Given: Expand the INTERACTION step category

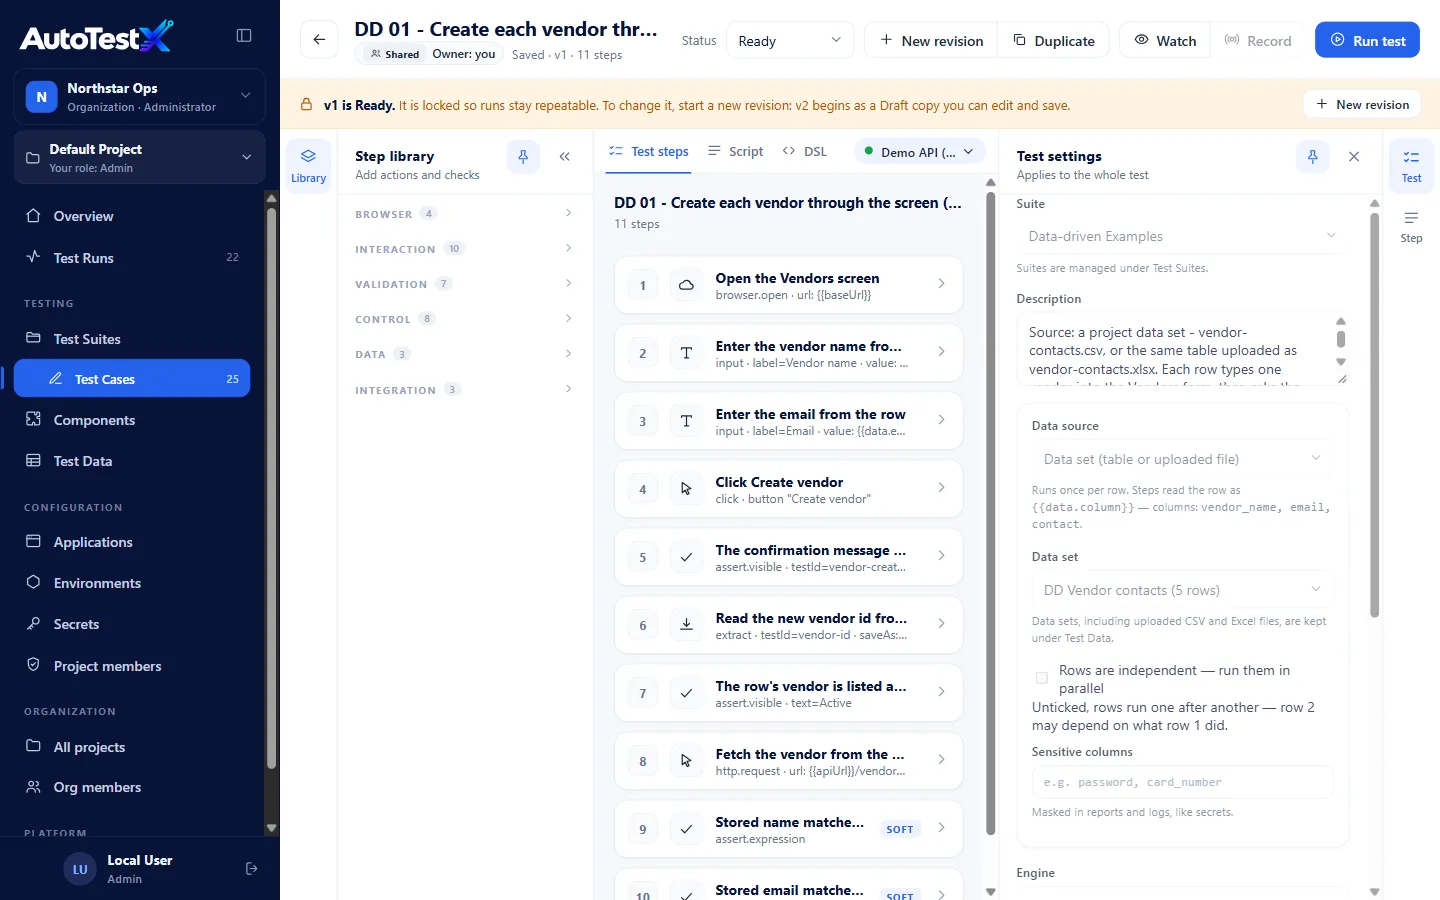Looking at the screenshot, I should tap(464, 249).
